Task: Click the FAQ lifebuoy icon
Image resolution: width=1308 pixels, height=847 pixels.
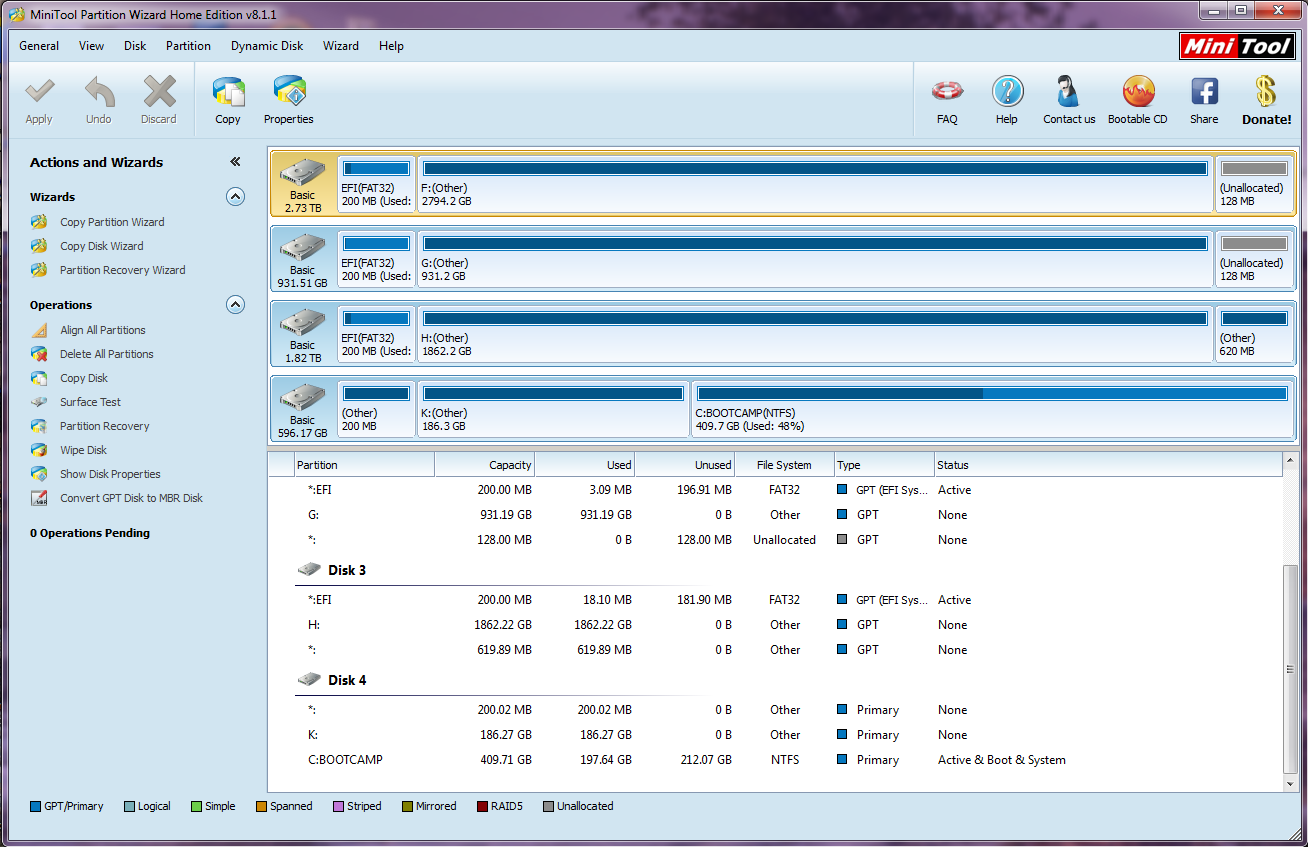Action: pos(947,92)
